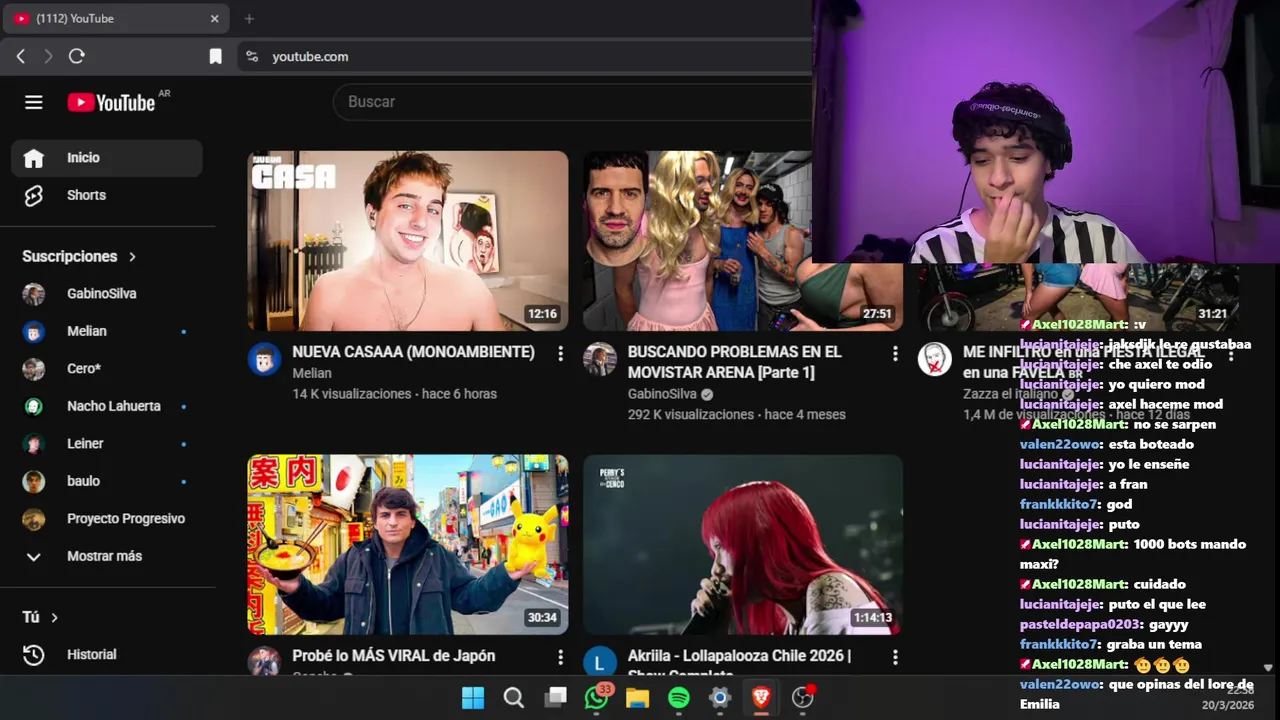The width and height of the screenshot is (1280, 720).
Task: Go back with browser back arrow
Action: click(21, 57)
